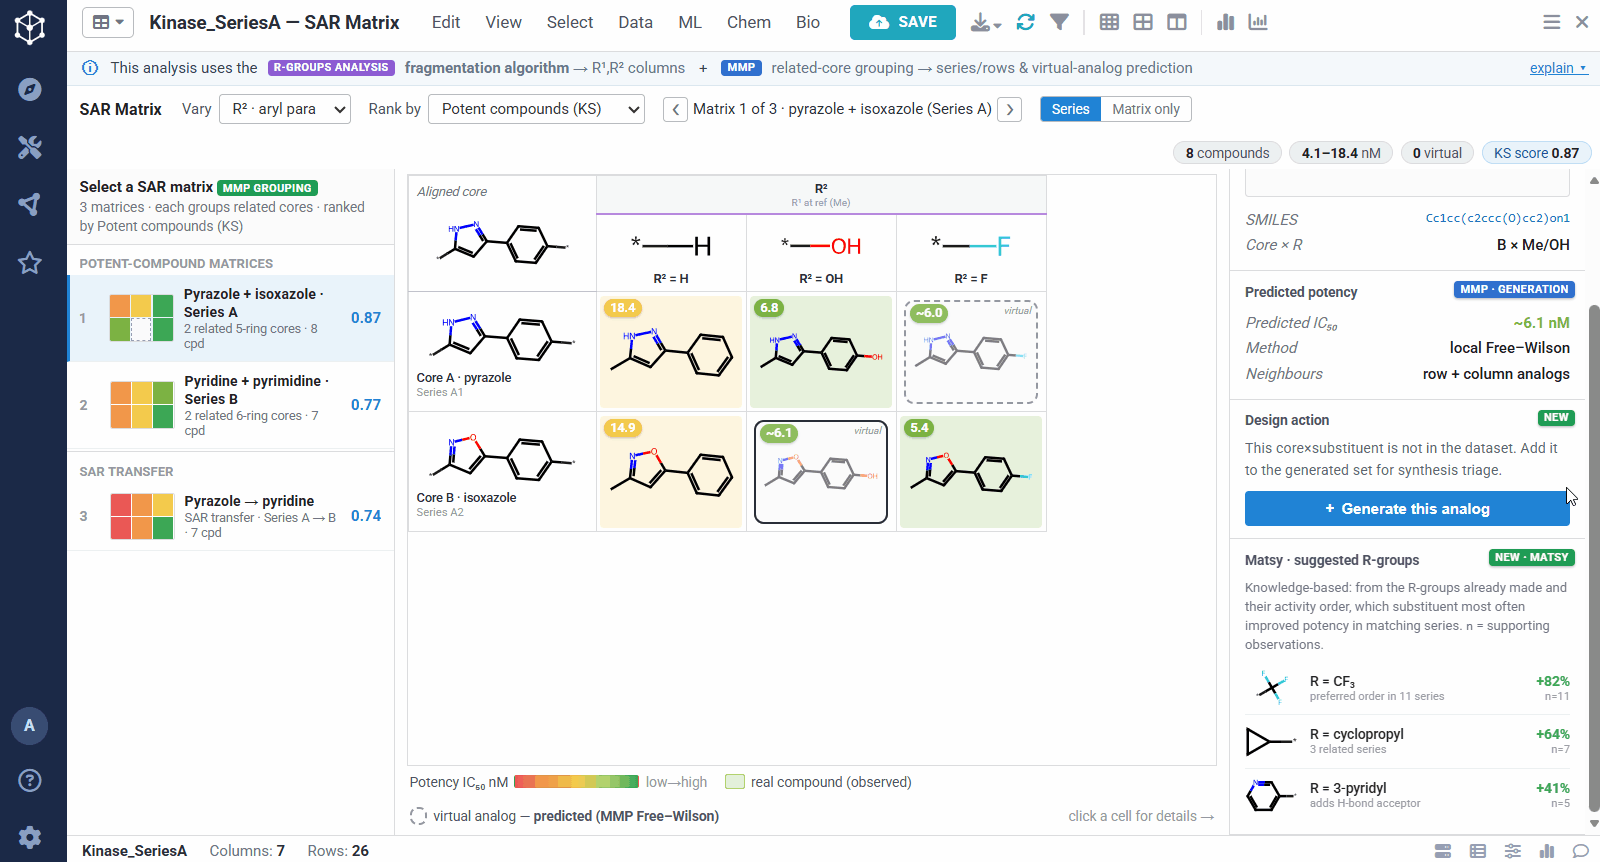Open the bar chart icon

coord(1225,22)
